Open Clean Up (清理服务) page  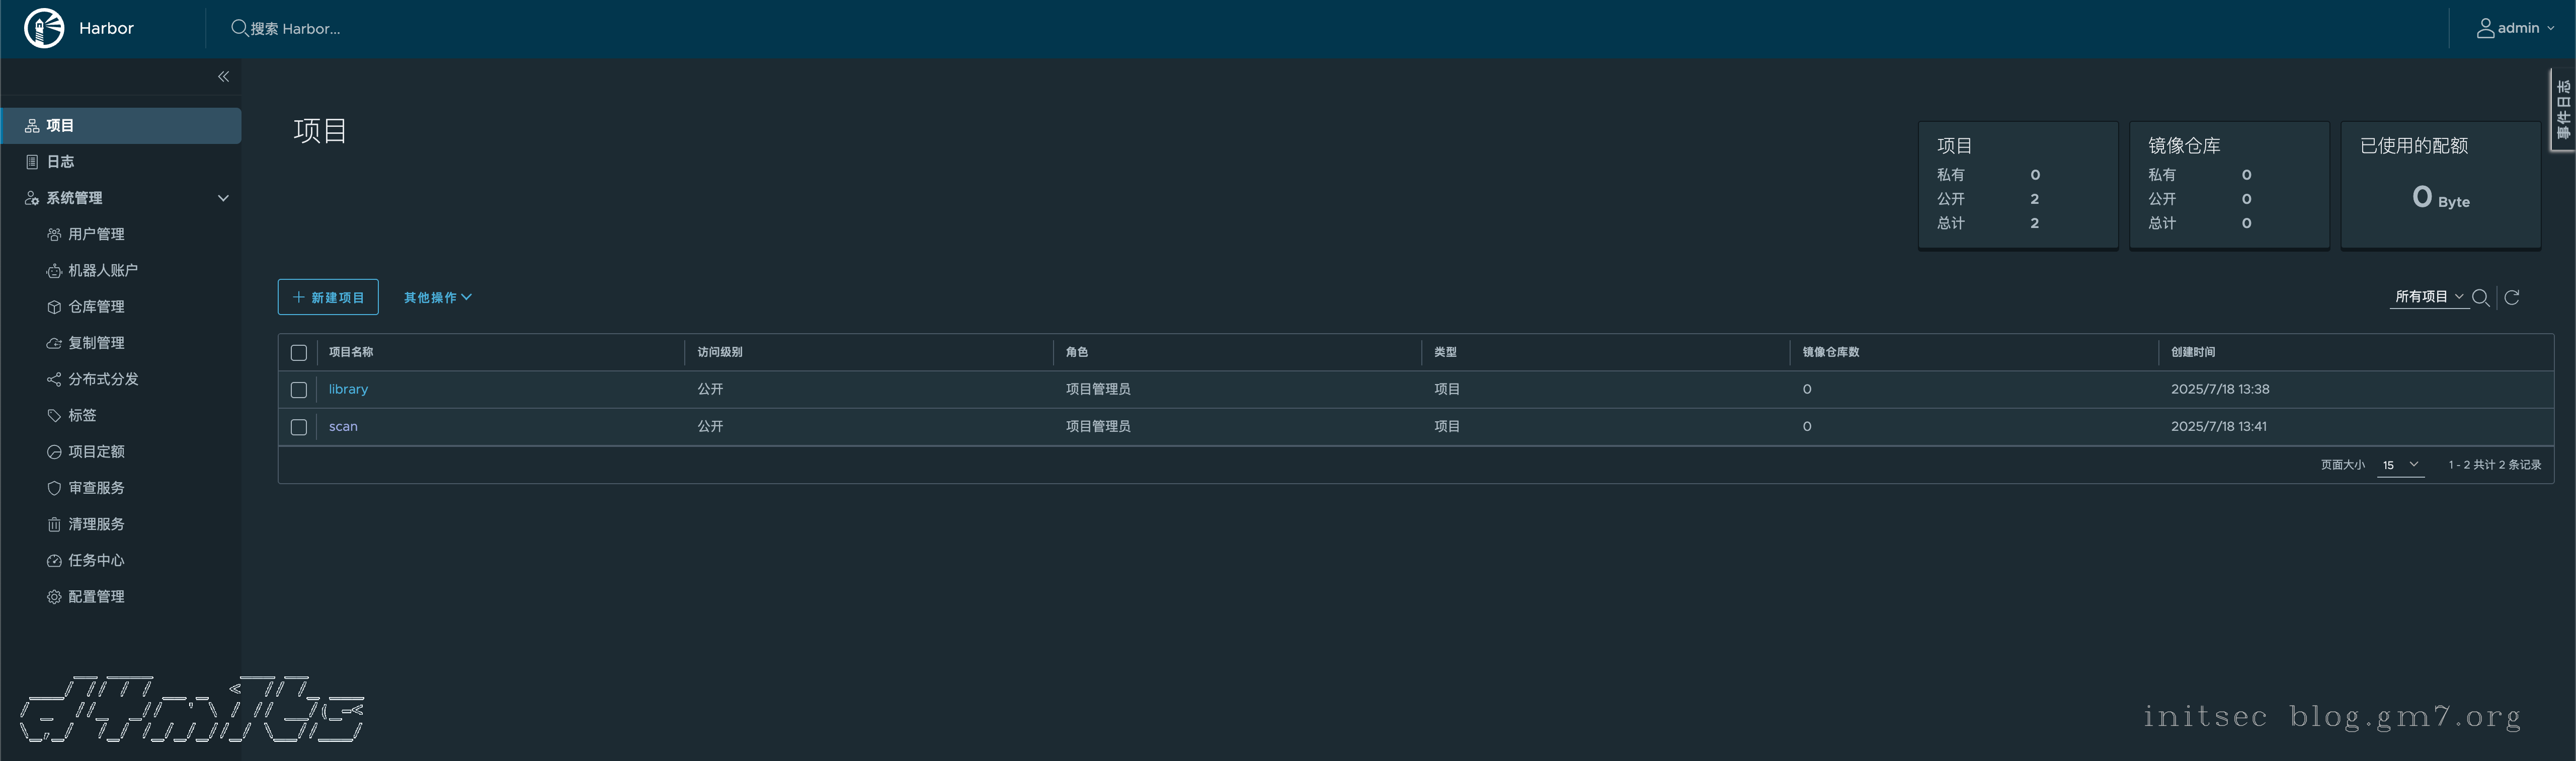point(96,524)
